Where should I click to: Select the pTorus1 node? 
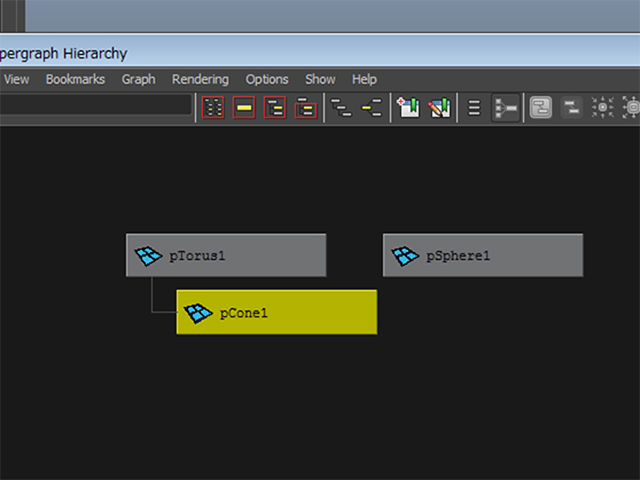click(226, 255)
